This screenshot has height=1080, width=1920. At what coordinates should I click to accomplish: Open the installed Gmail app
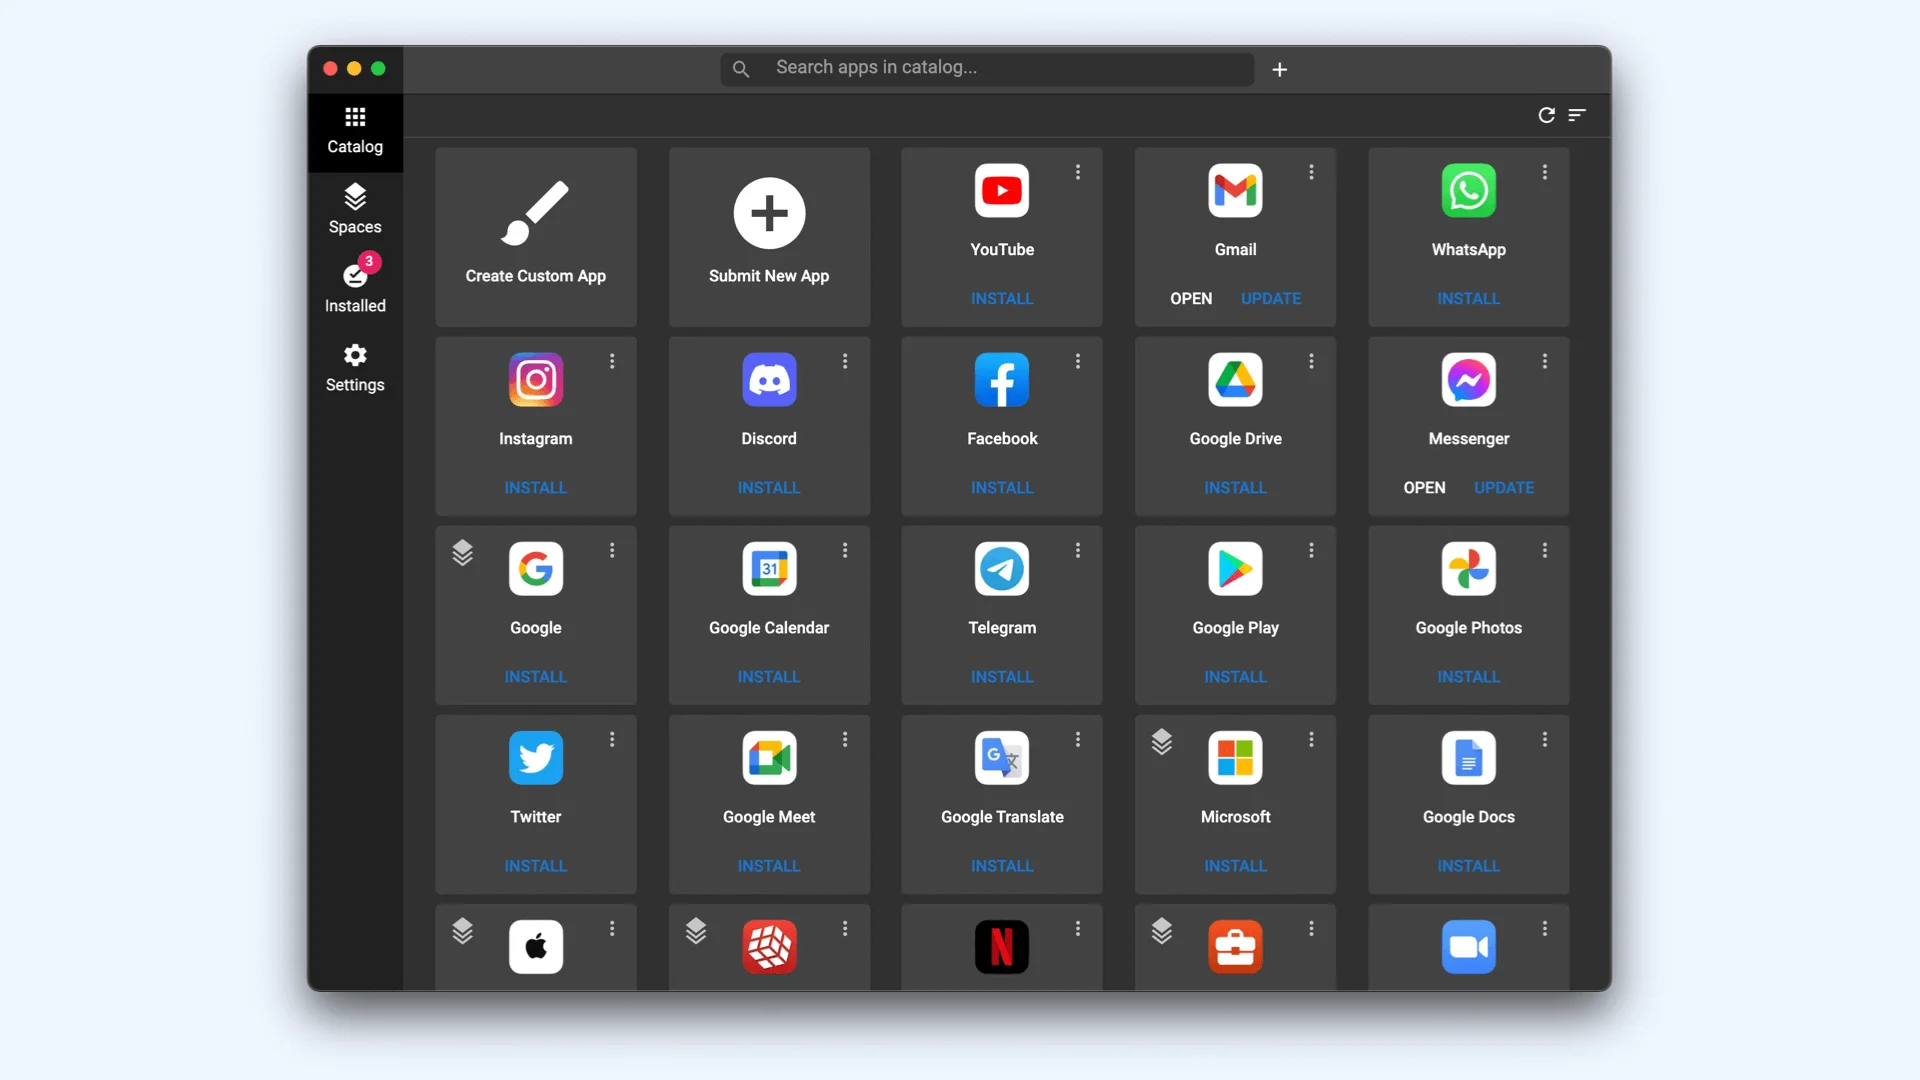pos(1191,298)
